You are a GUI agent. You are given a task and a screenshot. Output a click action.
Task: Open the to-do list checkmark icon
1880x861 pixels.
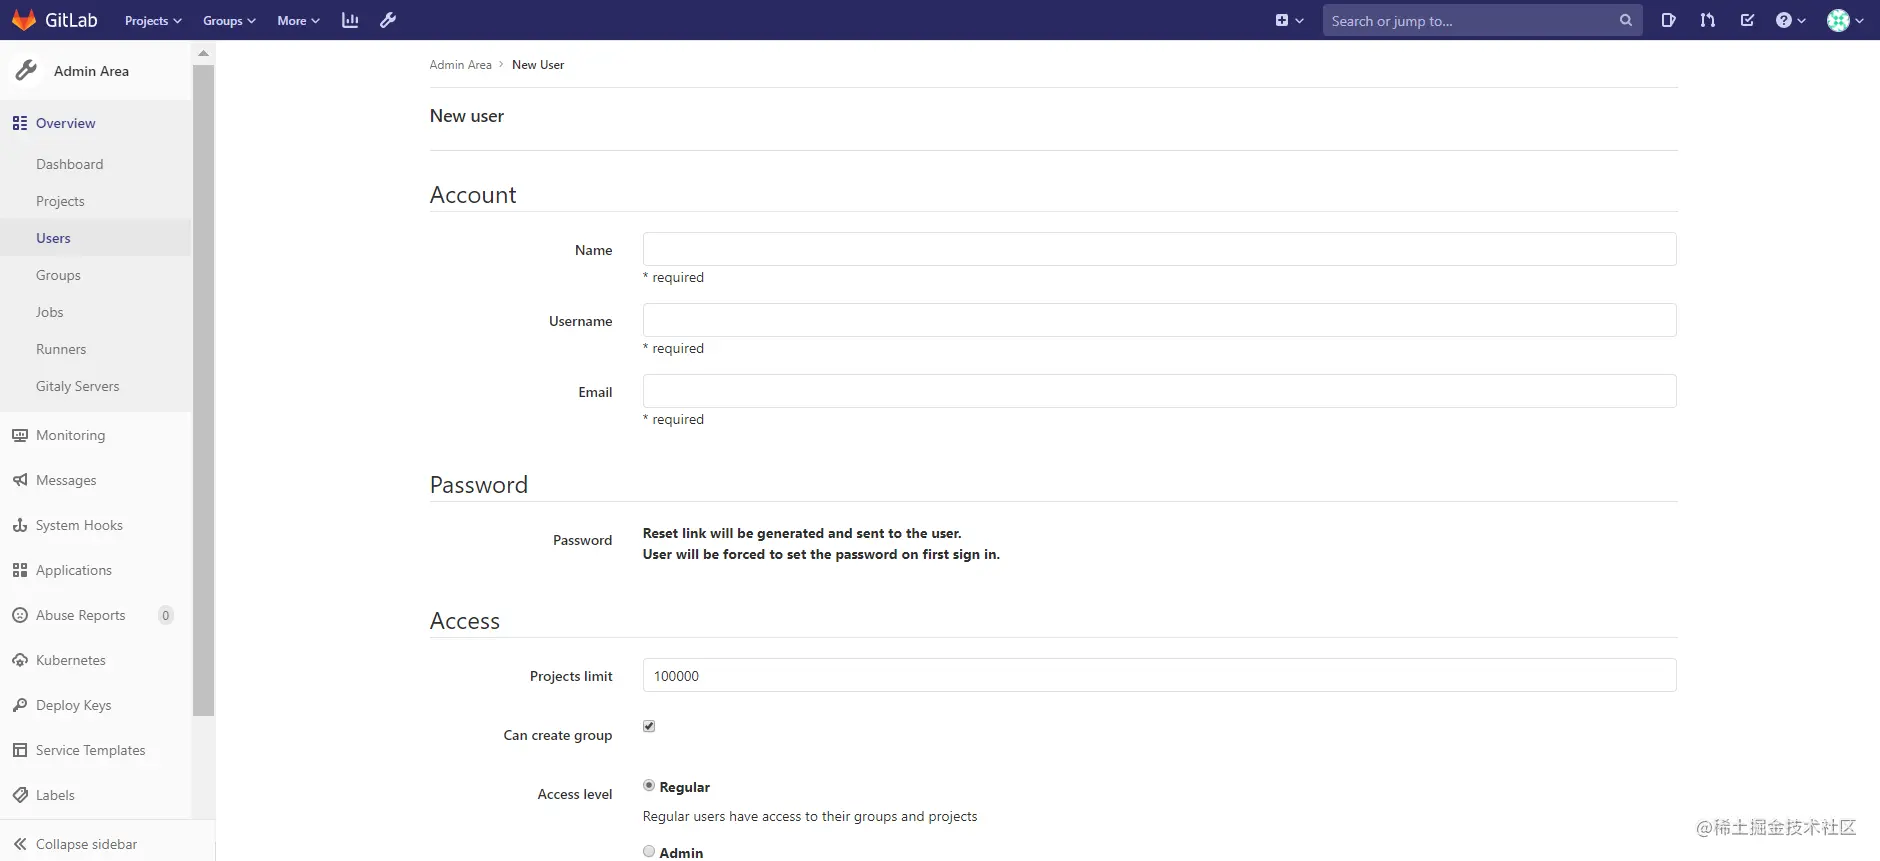(x=1747, y=20)
